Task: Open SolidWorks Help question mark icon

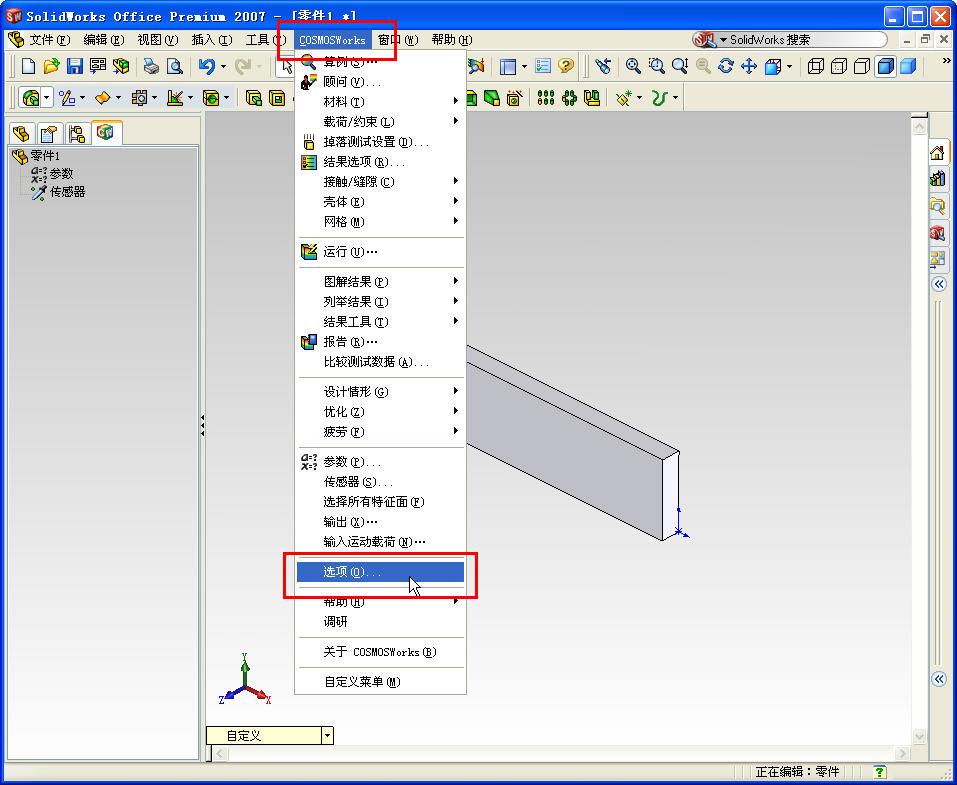Action: click(566, 66)
